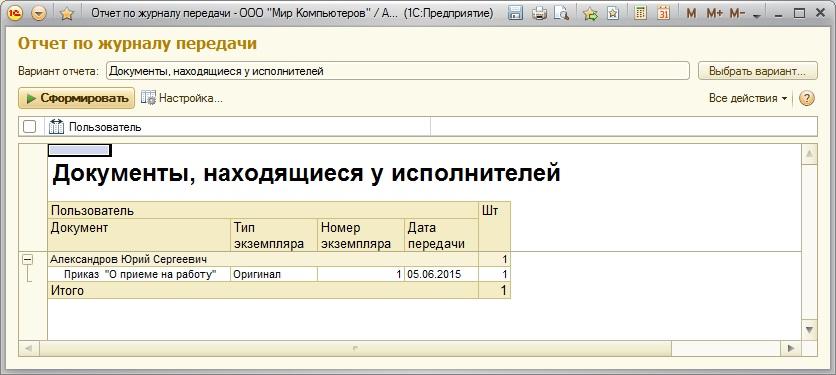This screenshot has height=375, width=836.
Task: Open the calculator icon
Action: pyautogui.click(x=641, y=14)
